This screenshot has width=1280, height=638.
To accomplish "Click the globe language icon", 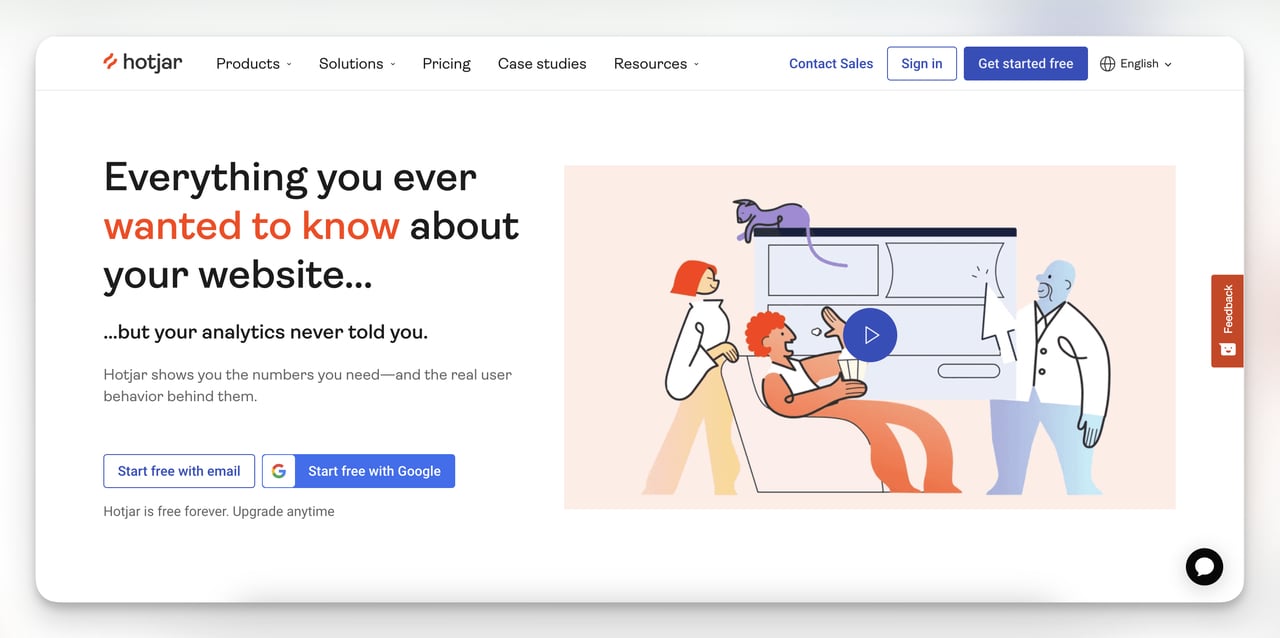I will pyautogui.click(x=1107, y=63).
